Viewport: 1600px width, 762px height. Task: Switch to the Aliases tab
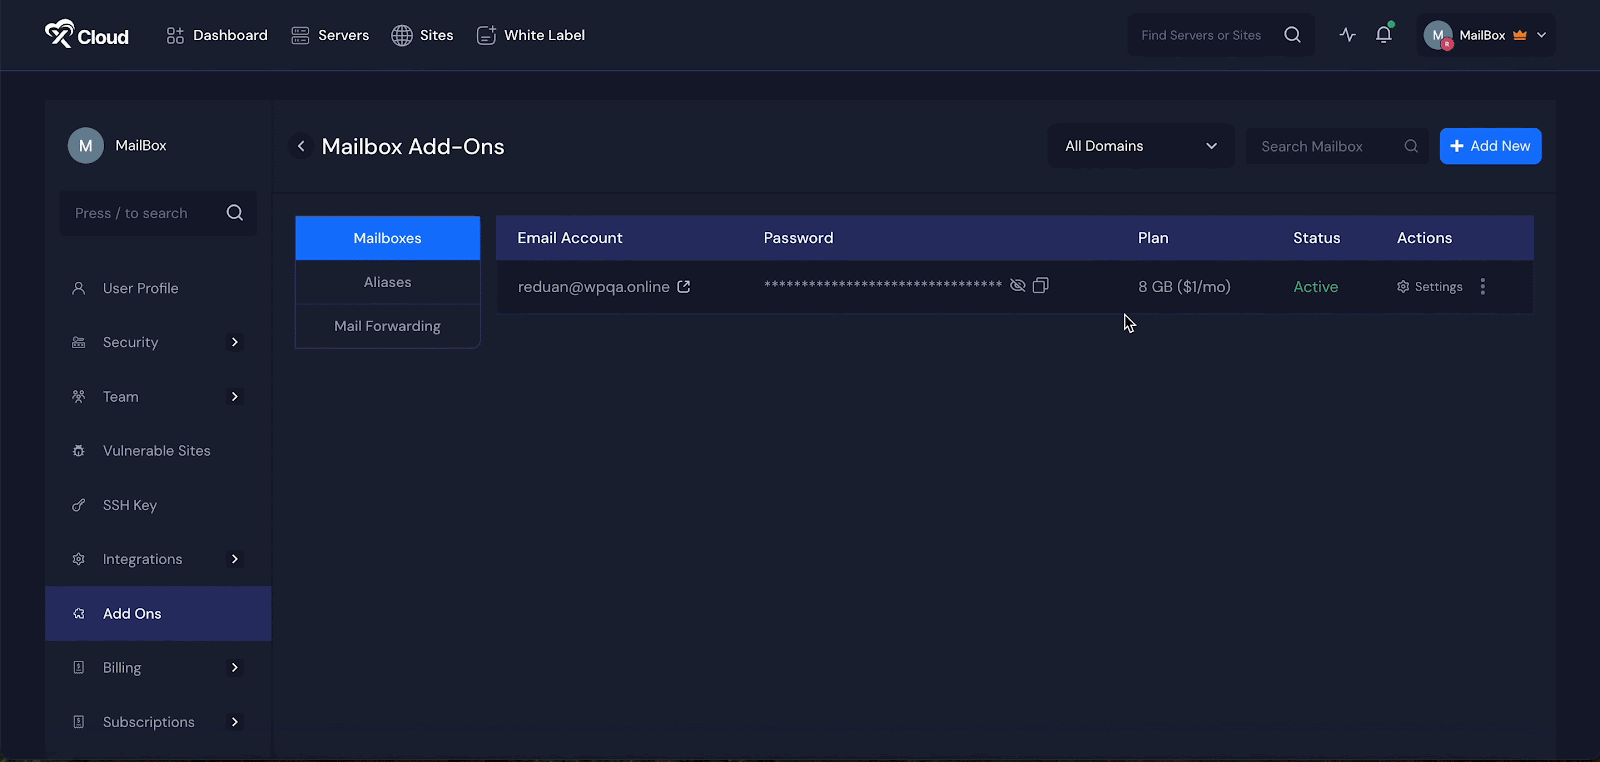[x=387, y=282]
